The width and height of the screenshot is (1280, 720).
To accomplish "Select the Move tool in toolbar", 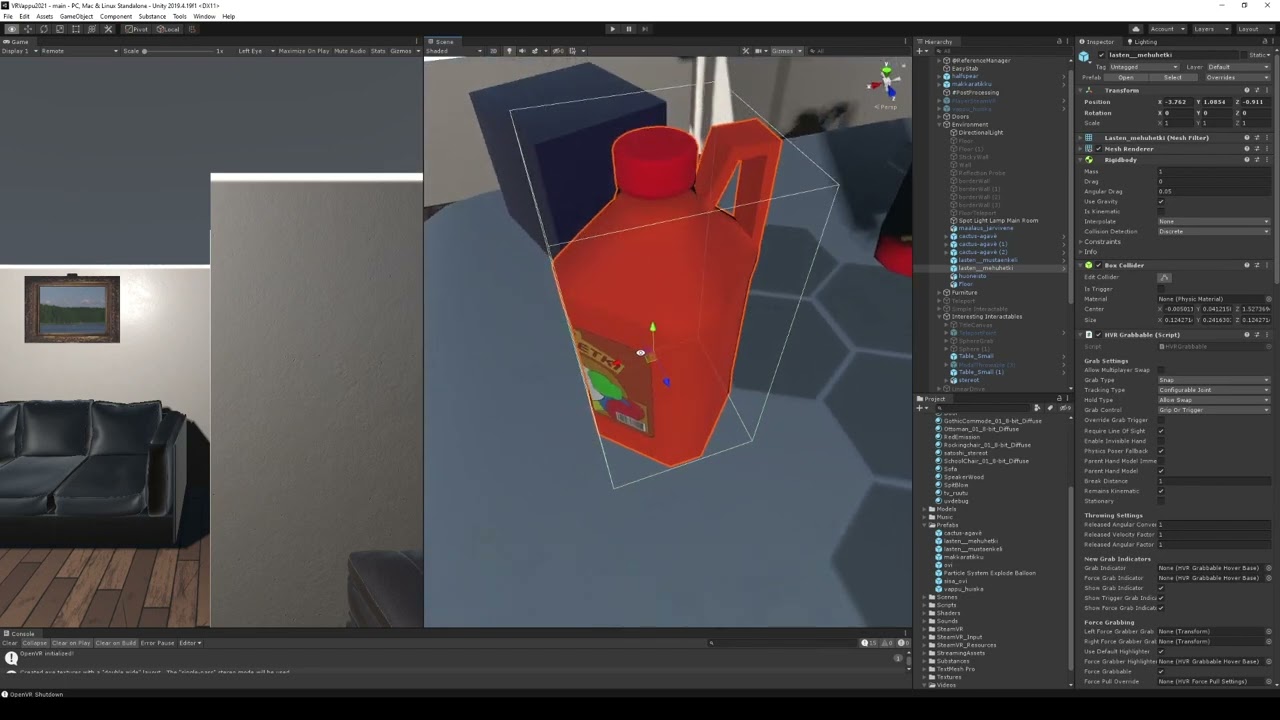I will click(27, 29).
